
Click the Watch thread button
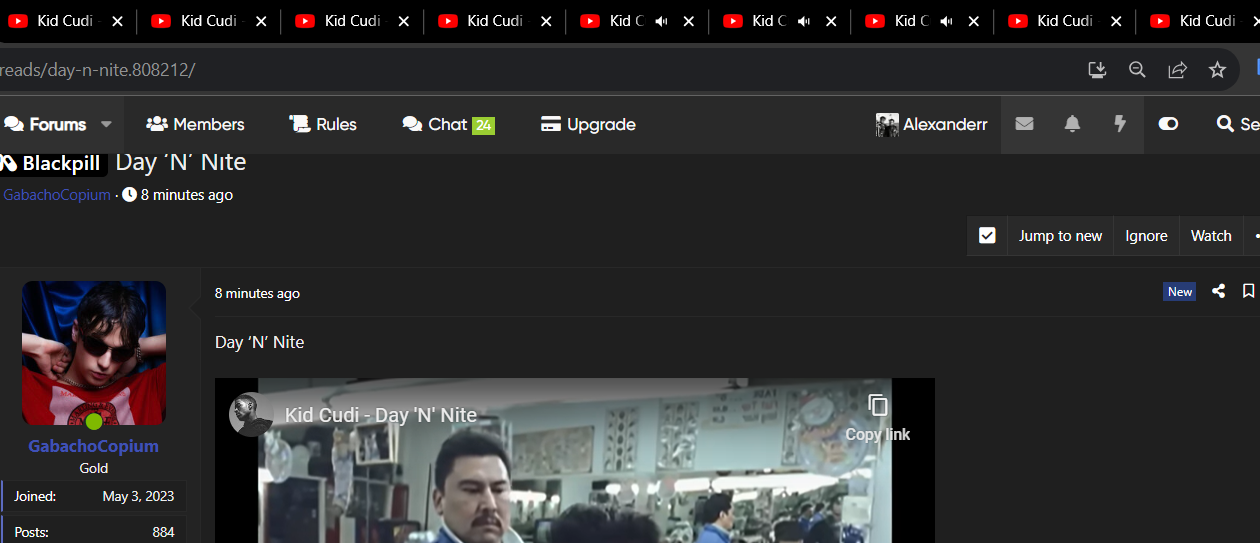[x=1211, y=236]
